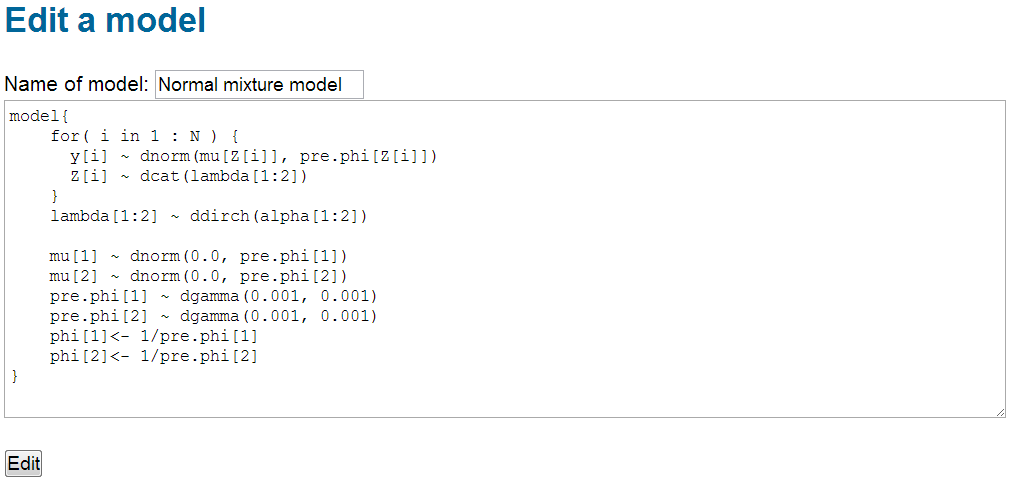This screenshot has width=1013, height=482.
Task: Click the phi[1]<- 1/pre.phi[1] line
Action: pyautogui.click(x=154, y=336)
